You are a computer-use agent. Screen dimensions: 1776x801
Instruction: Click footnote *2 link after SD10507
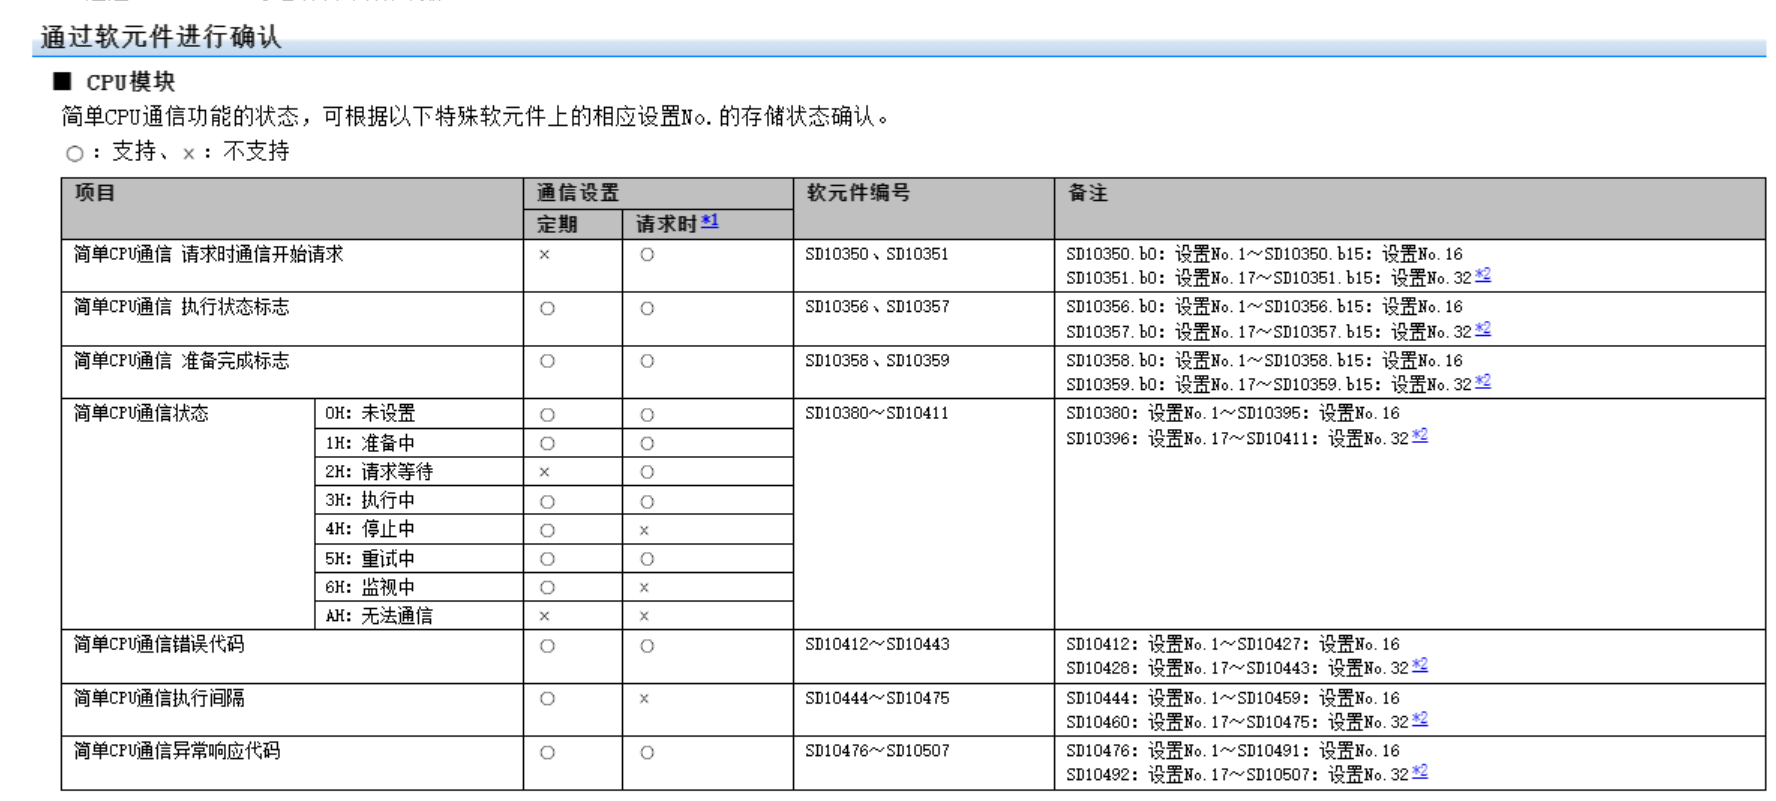[x=1419, y=772]
